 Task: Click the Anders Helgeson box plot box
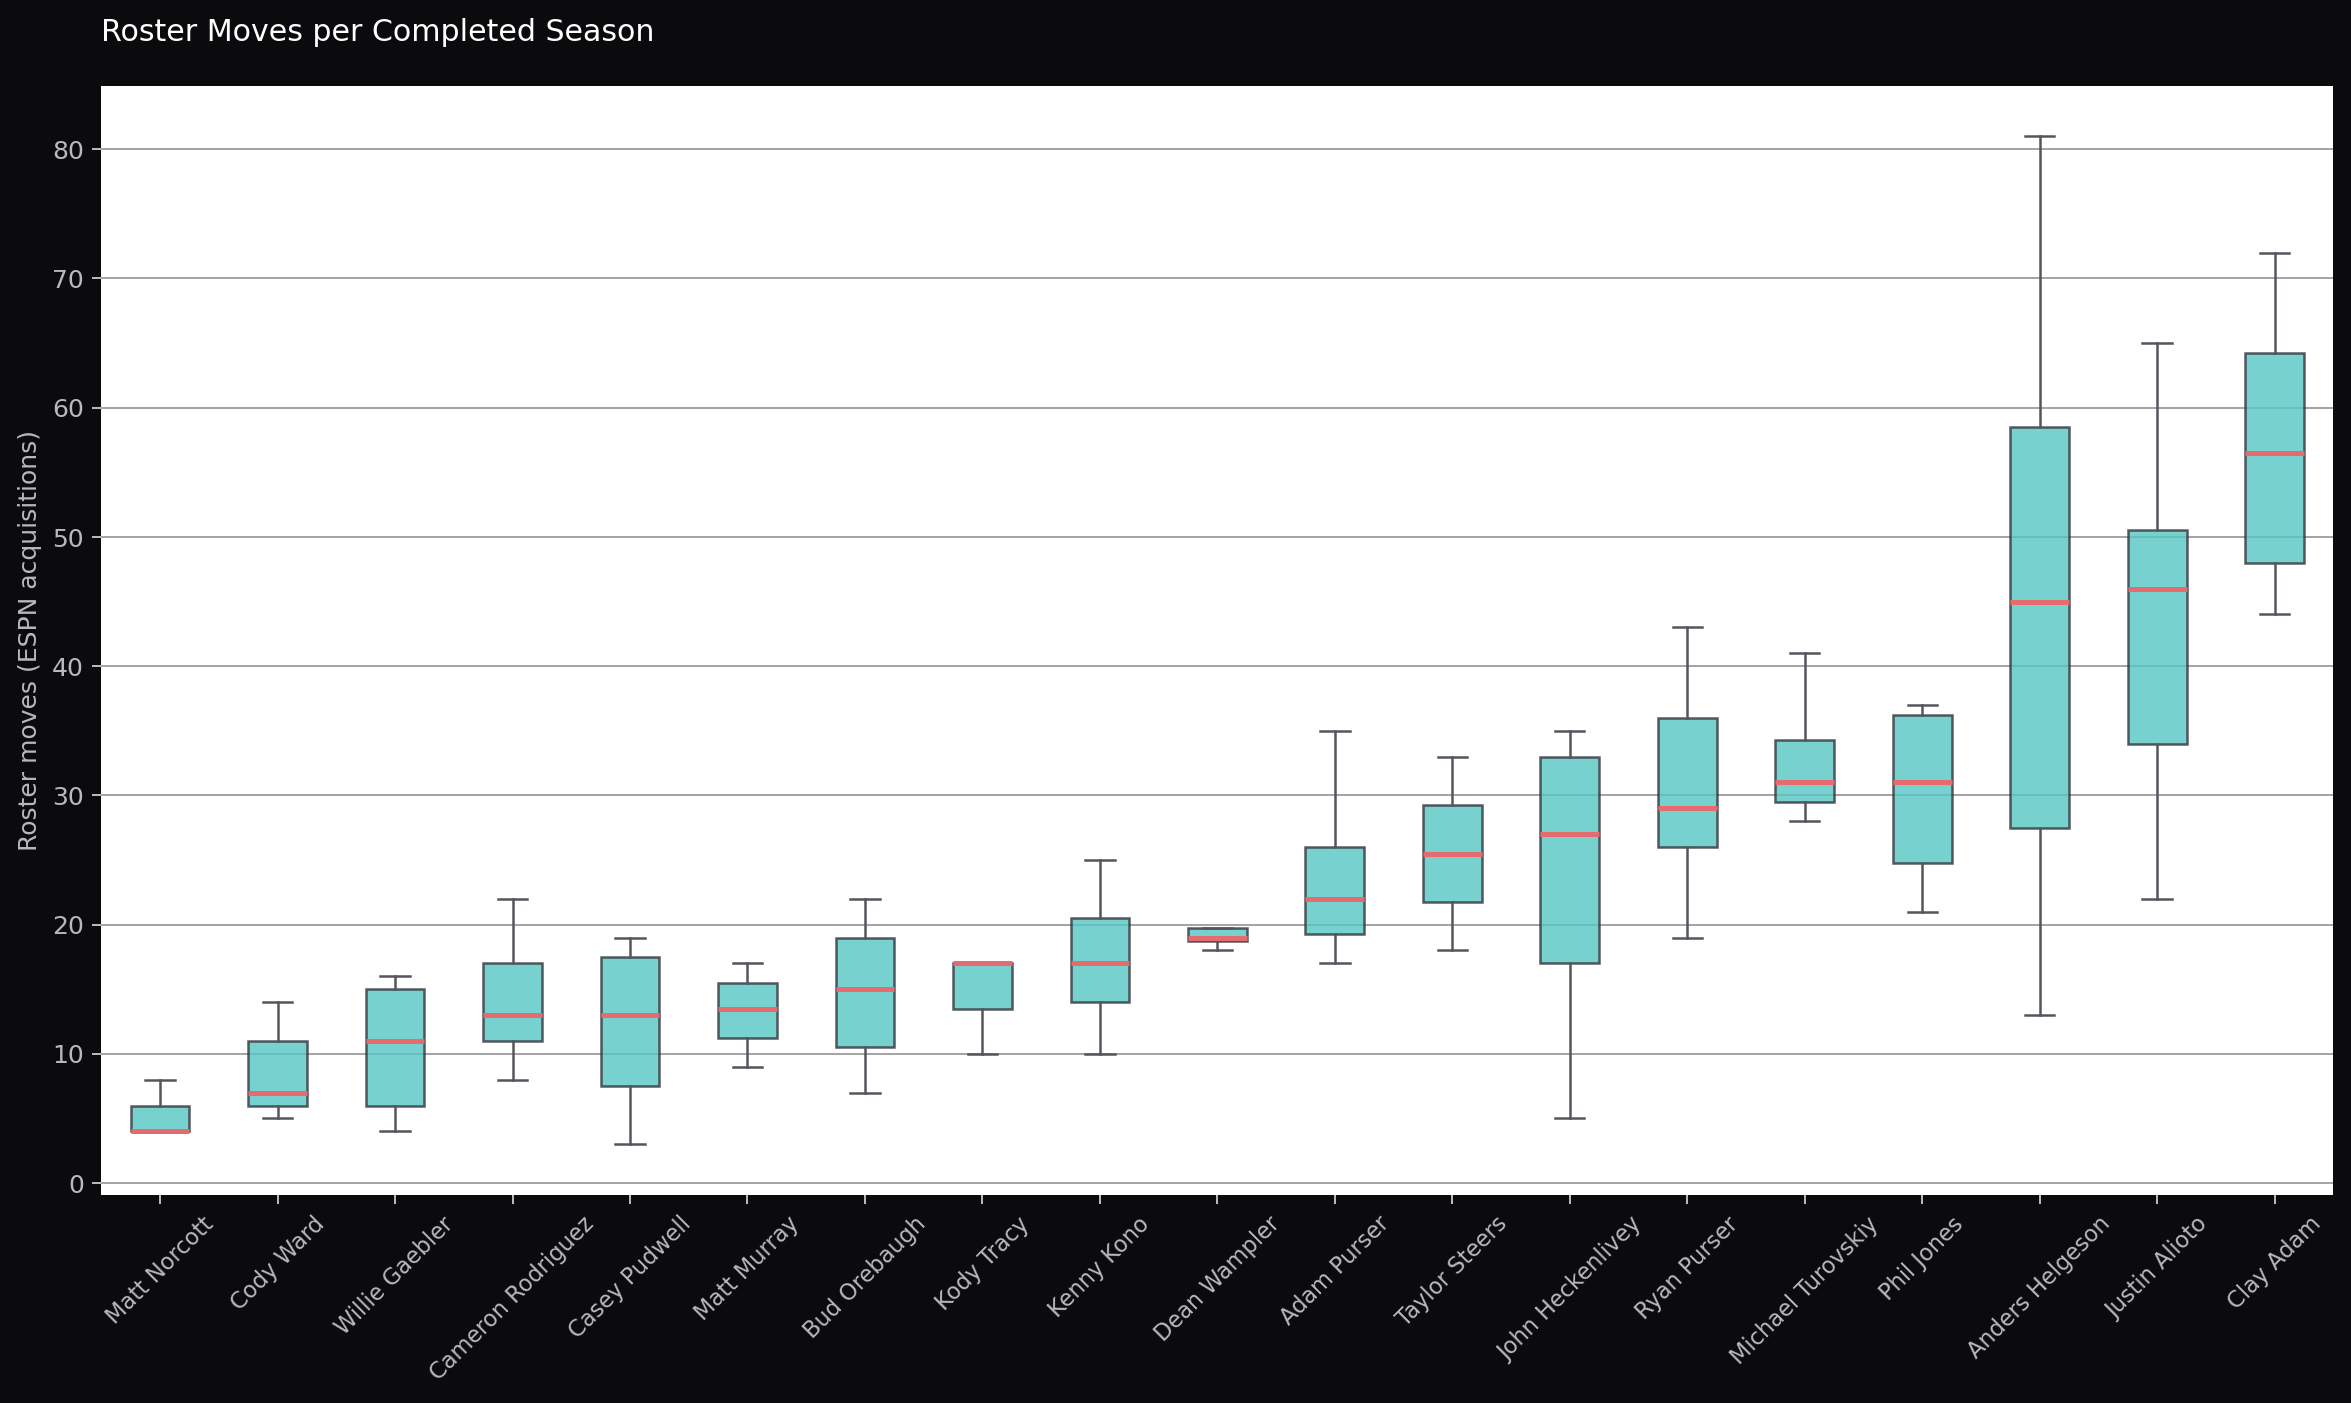tap(2040, 628)
